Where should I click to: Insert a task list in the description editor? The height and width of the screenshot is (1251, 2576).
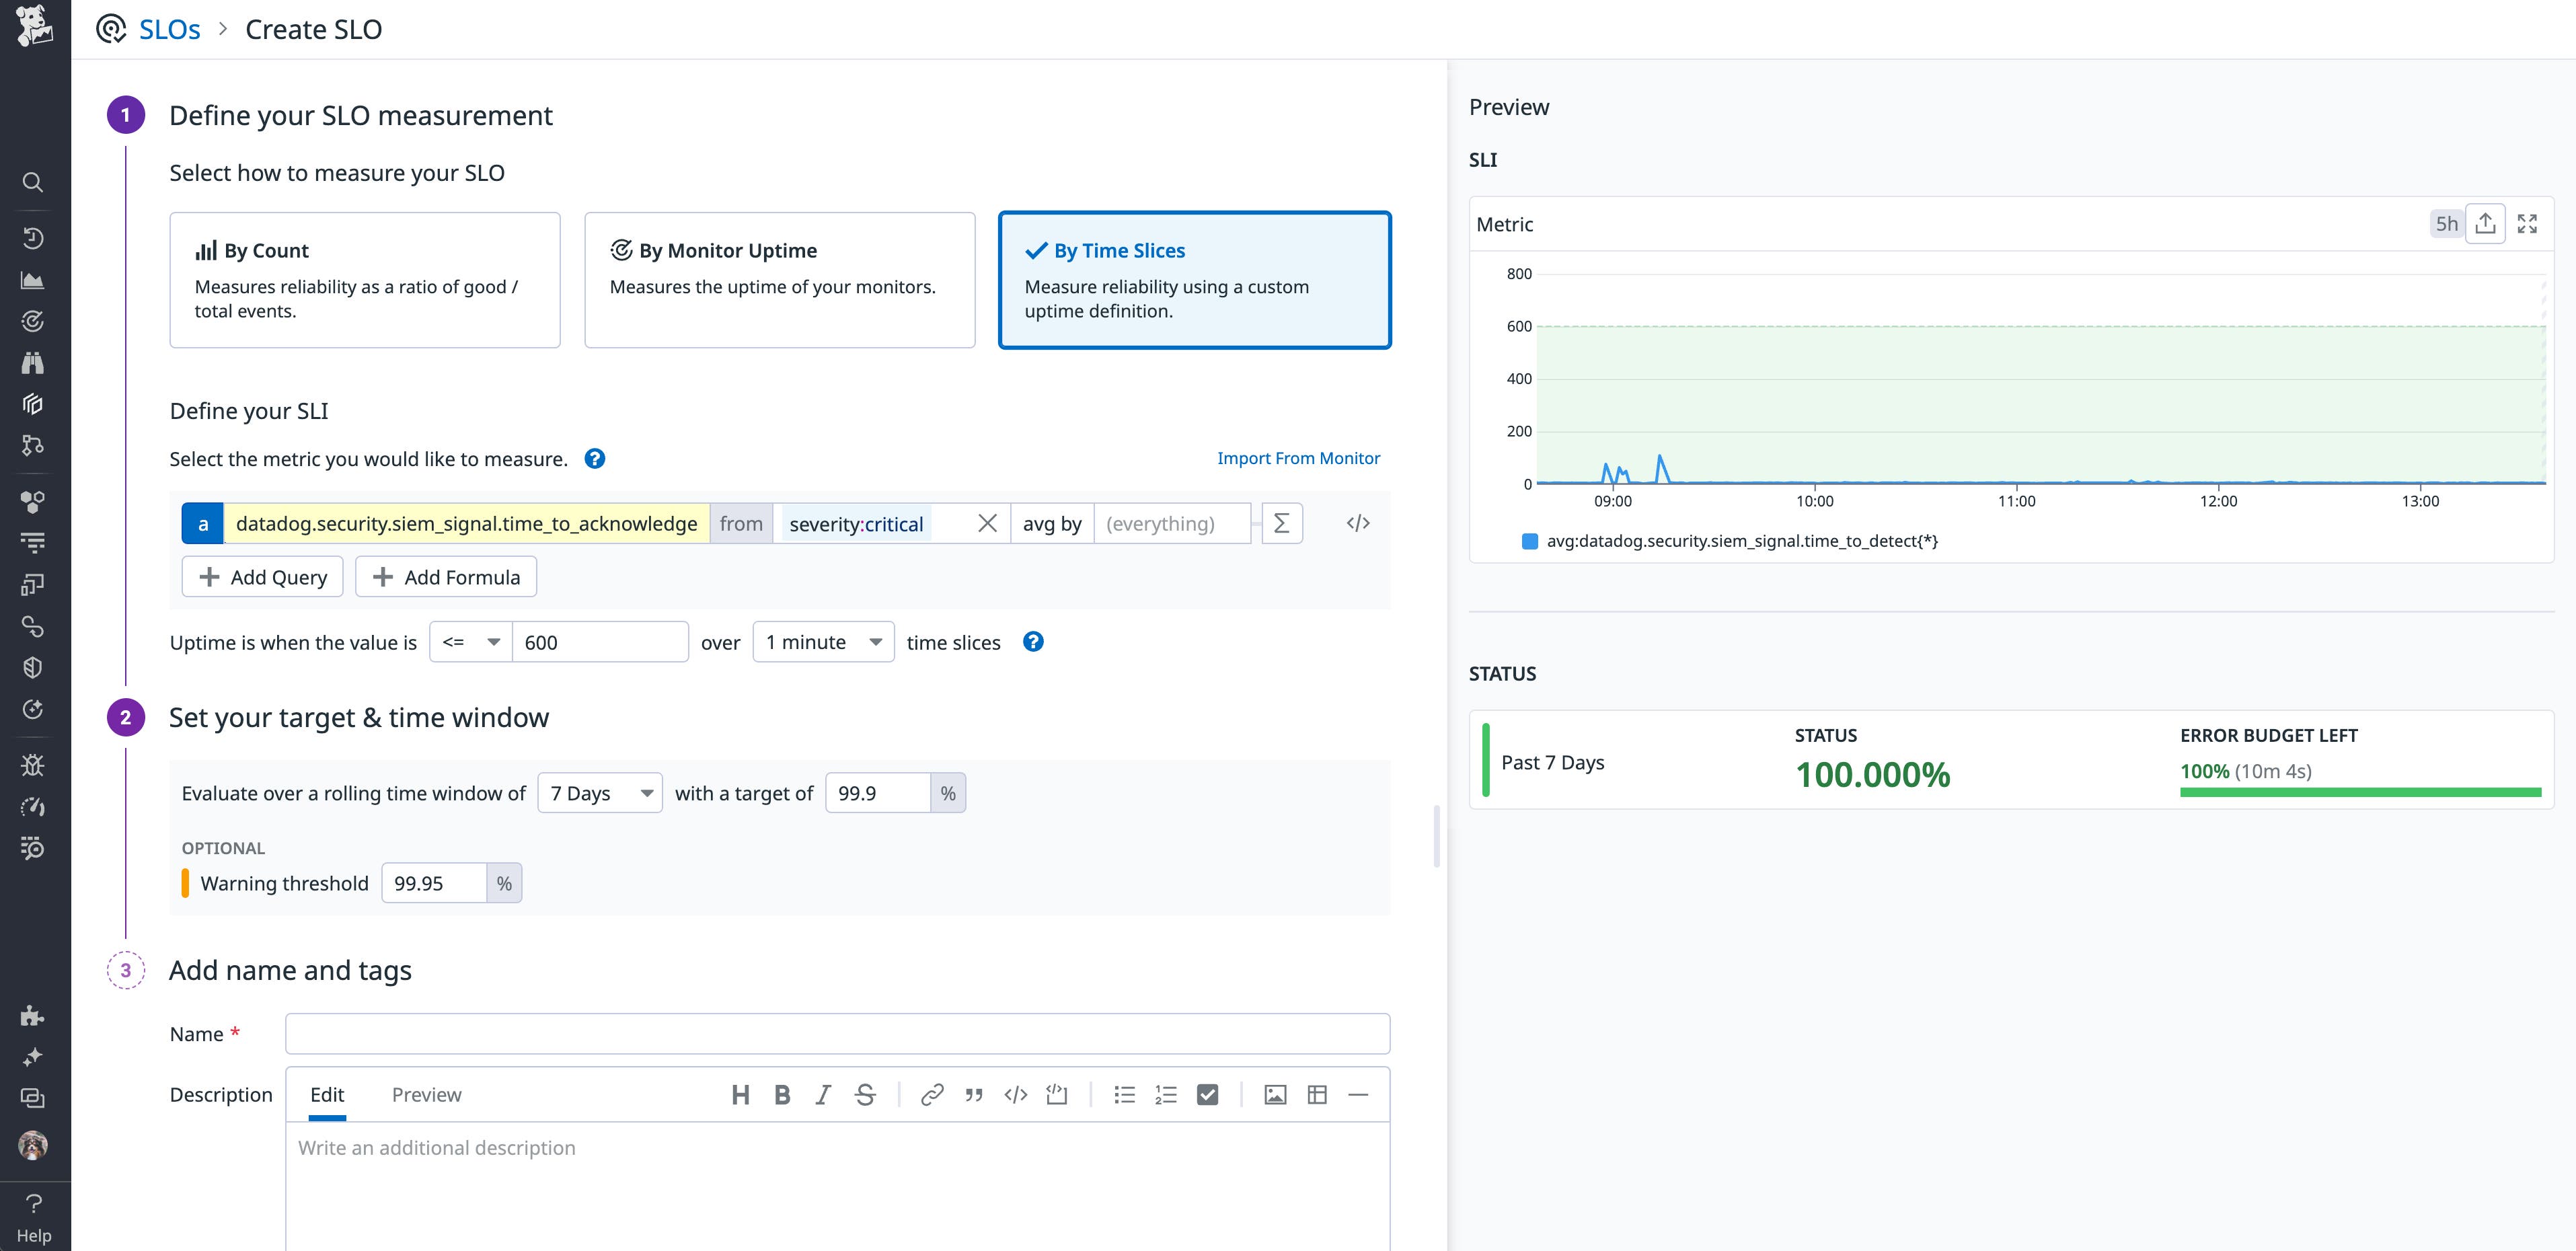[1207, 1094]
